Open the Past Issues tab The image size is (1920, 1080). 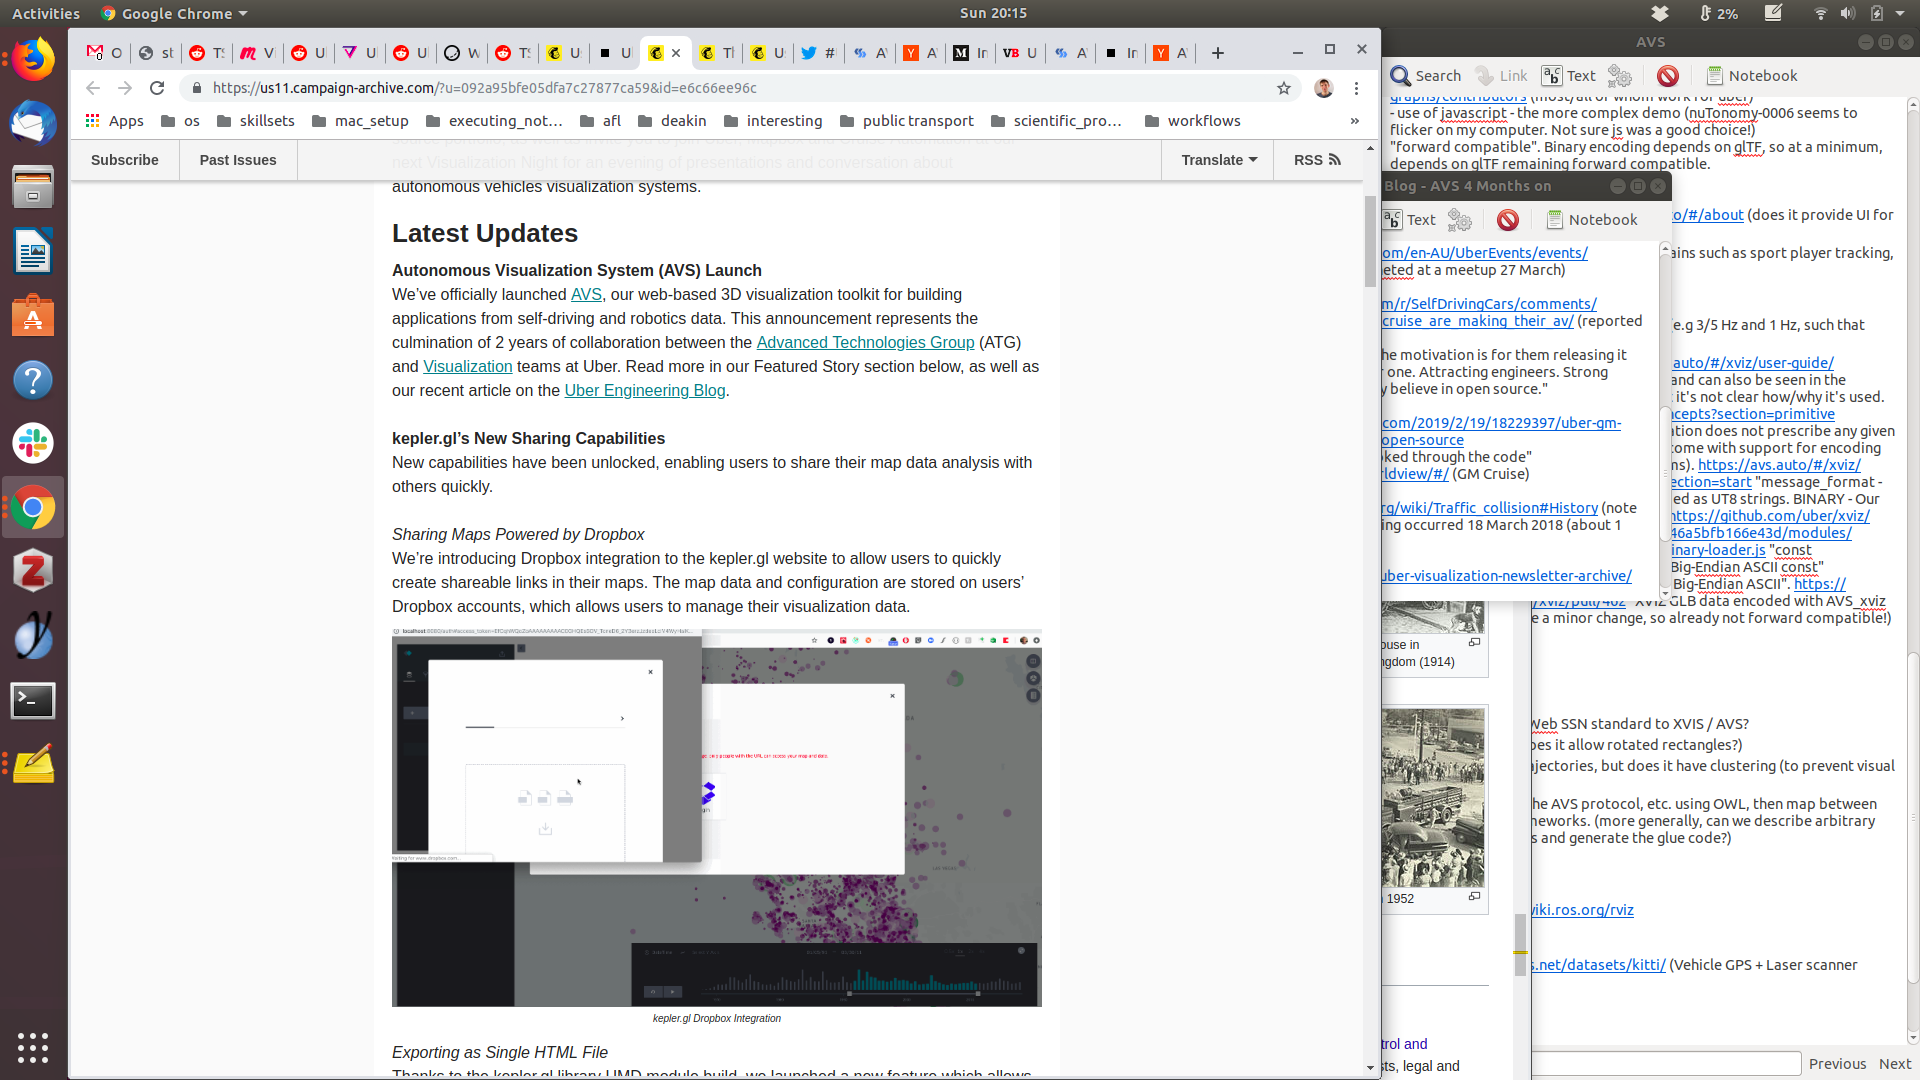pyautogui.click(x=238, y=160)
